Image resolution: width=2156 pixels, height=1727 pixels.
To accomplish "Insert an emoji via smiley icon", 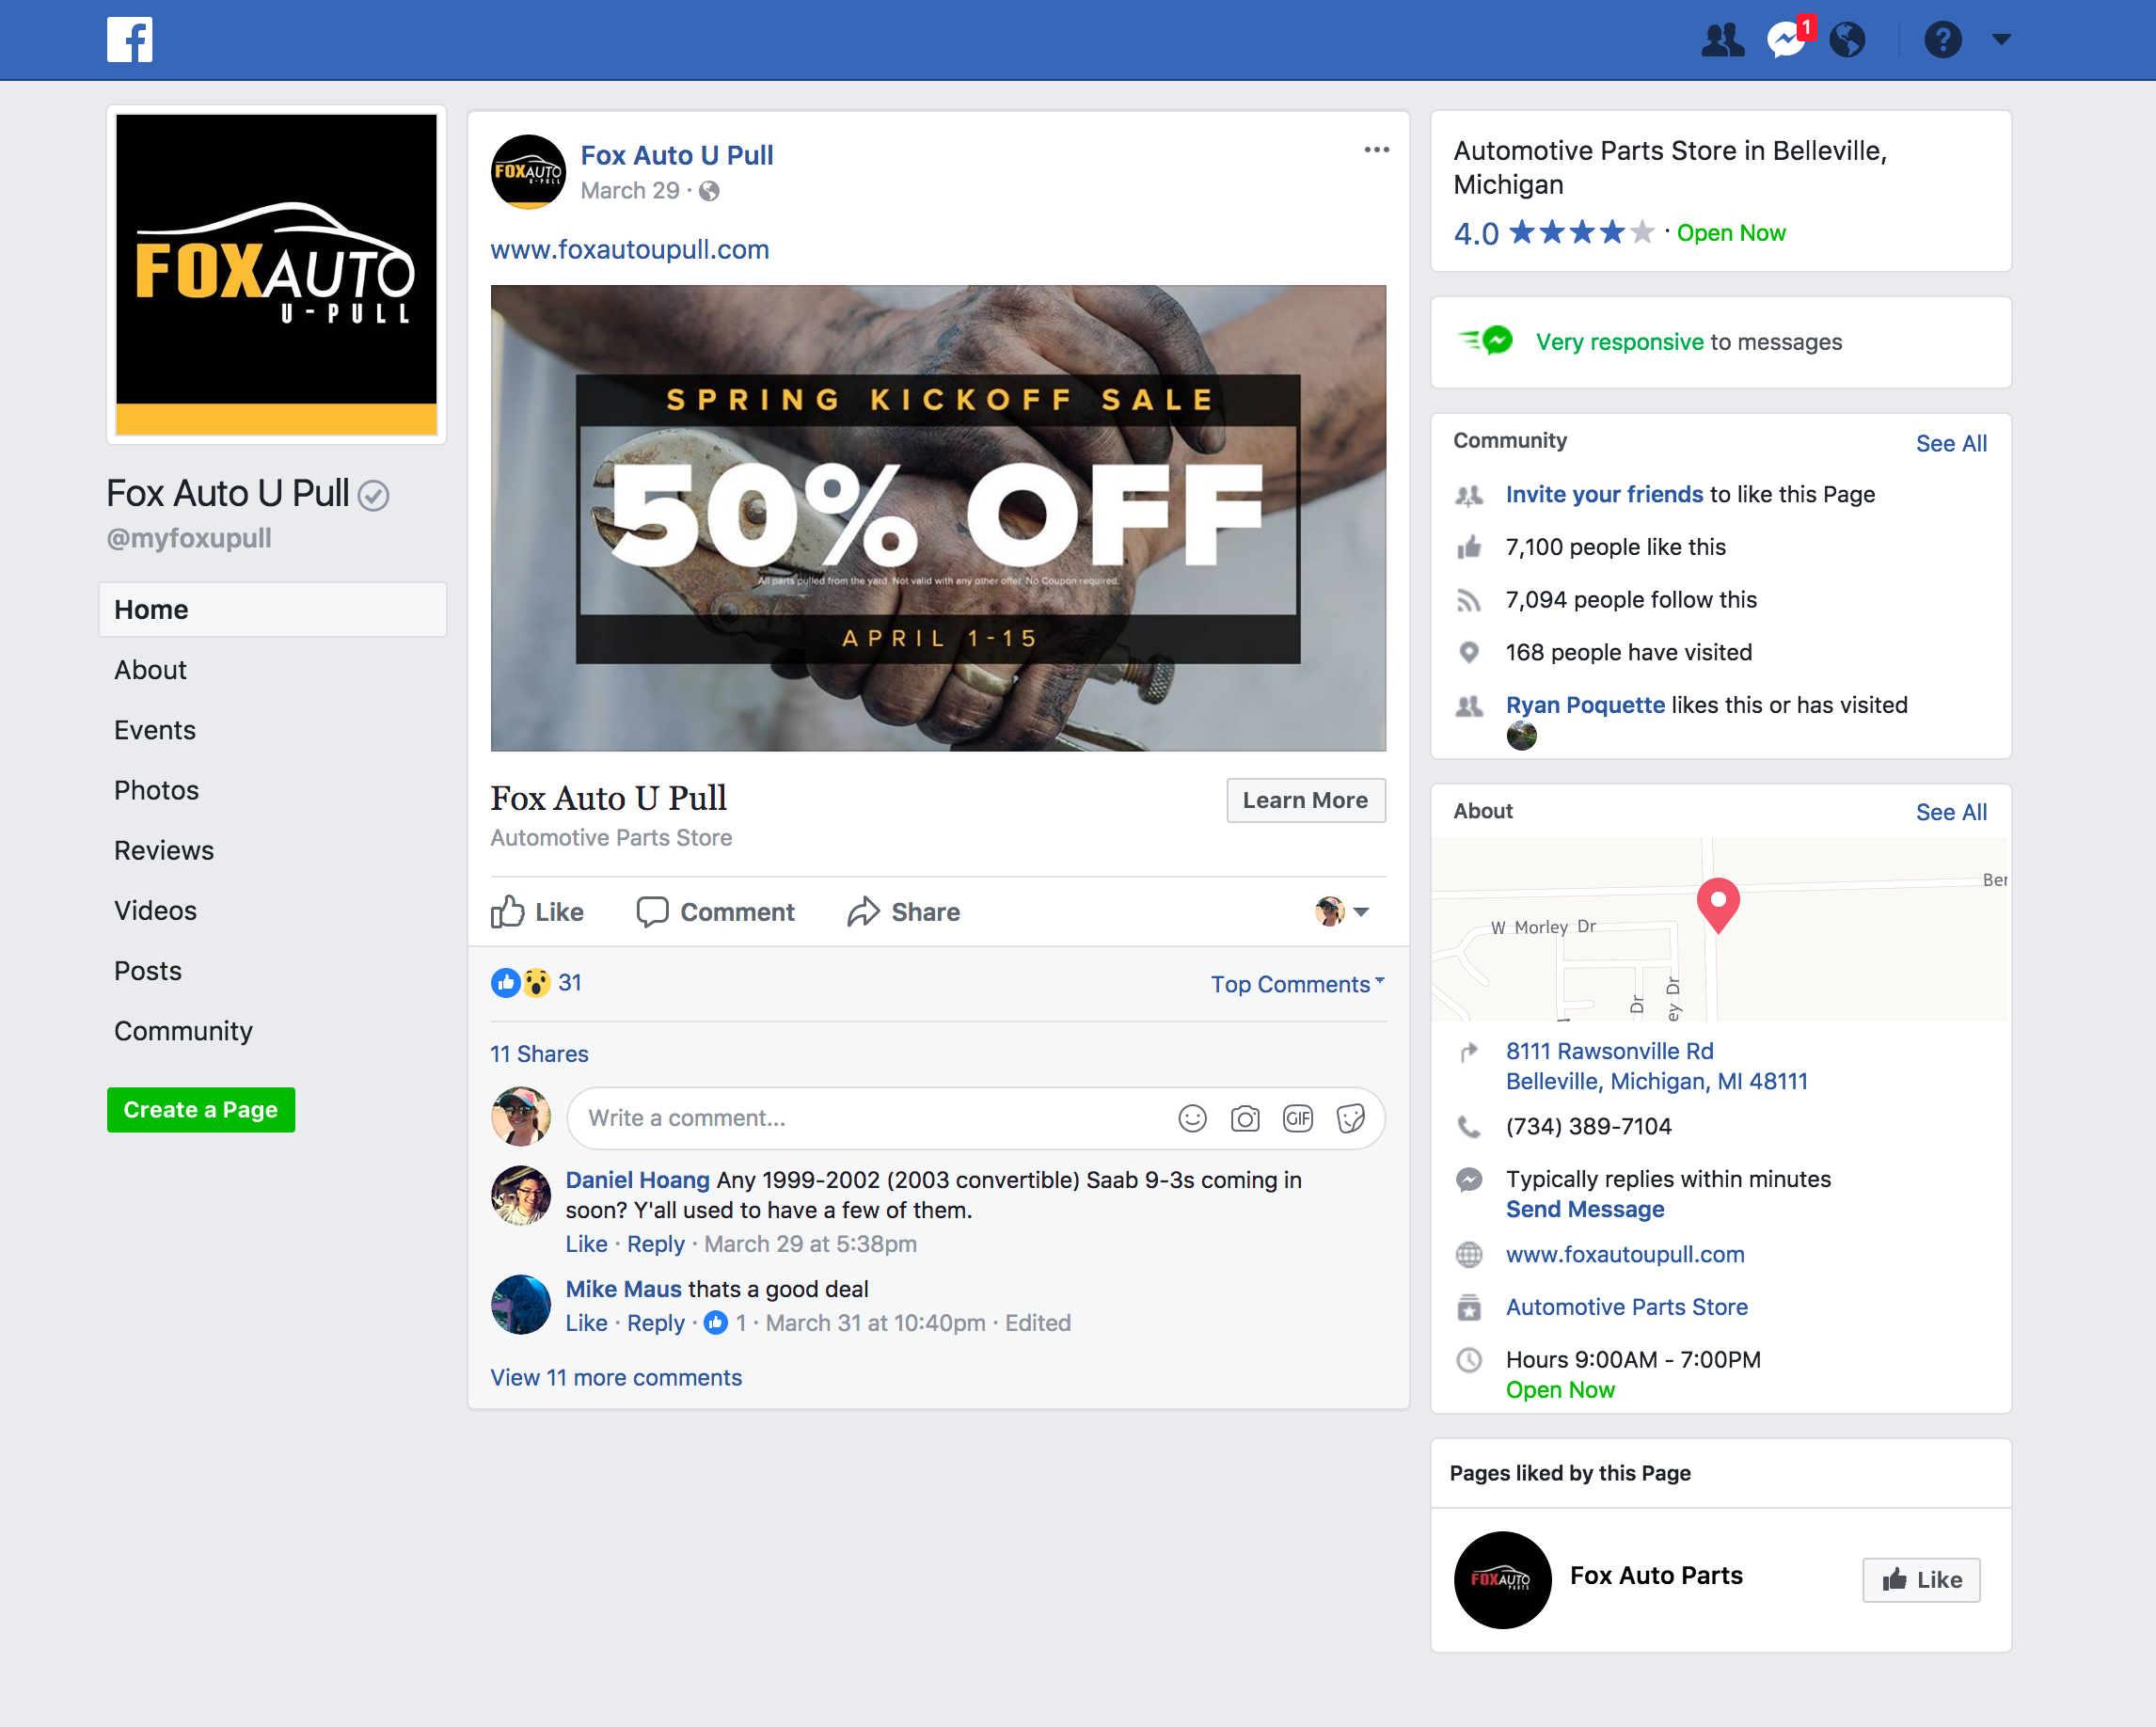I will pyautogui.click(x=1192, y=1118).
